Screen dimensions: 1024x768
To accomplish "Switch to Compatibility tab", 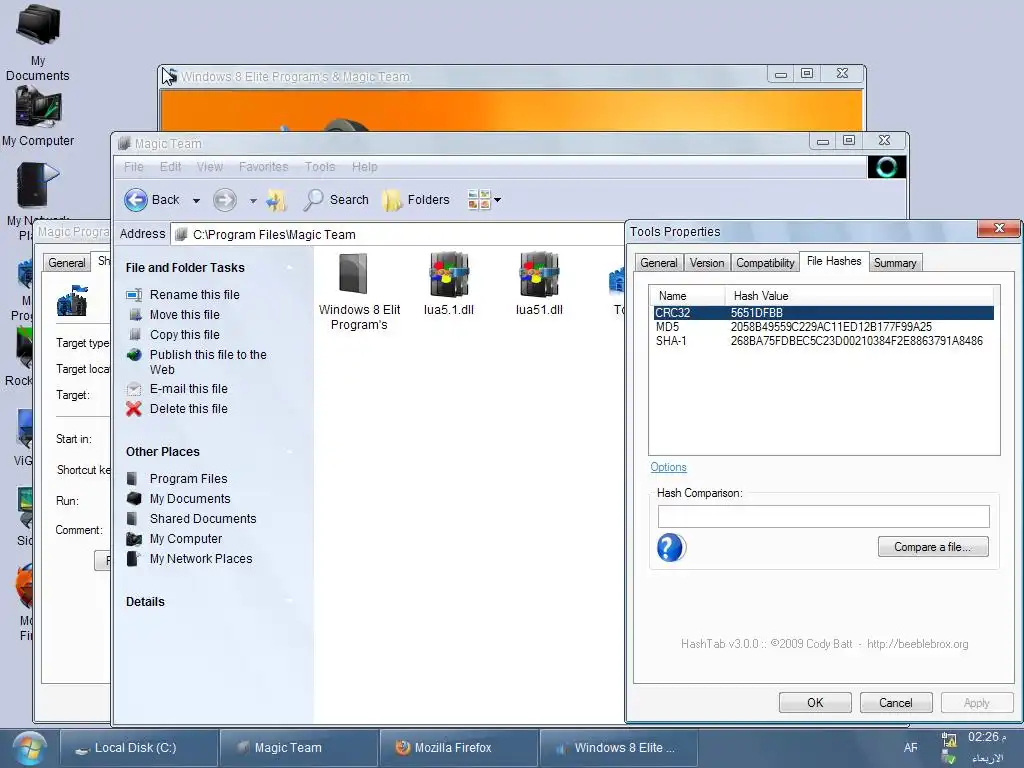I will pyautogui.click(x=765, y=263).
